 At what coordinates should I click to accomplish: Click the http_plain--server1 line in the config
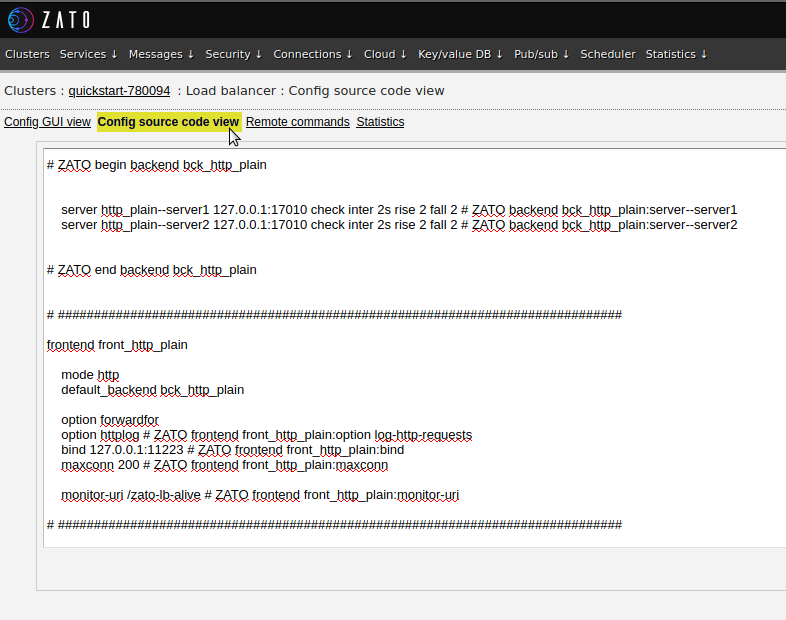398,210
